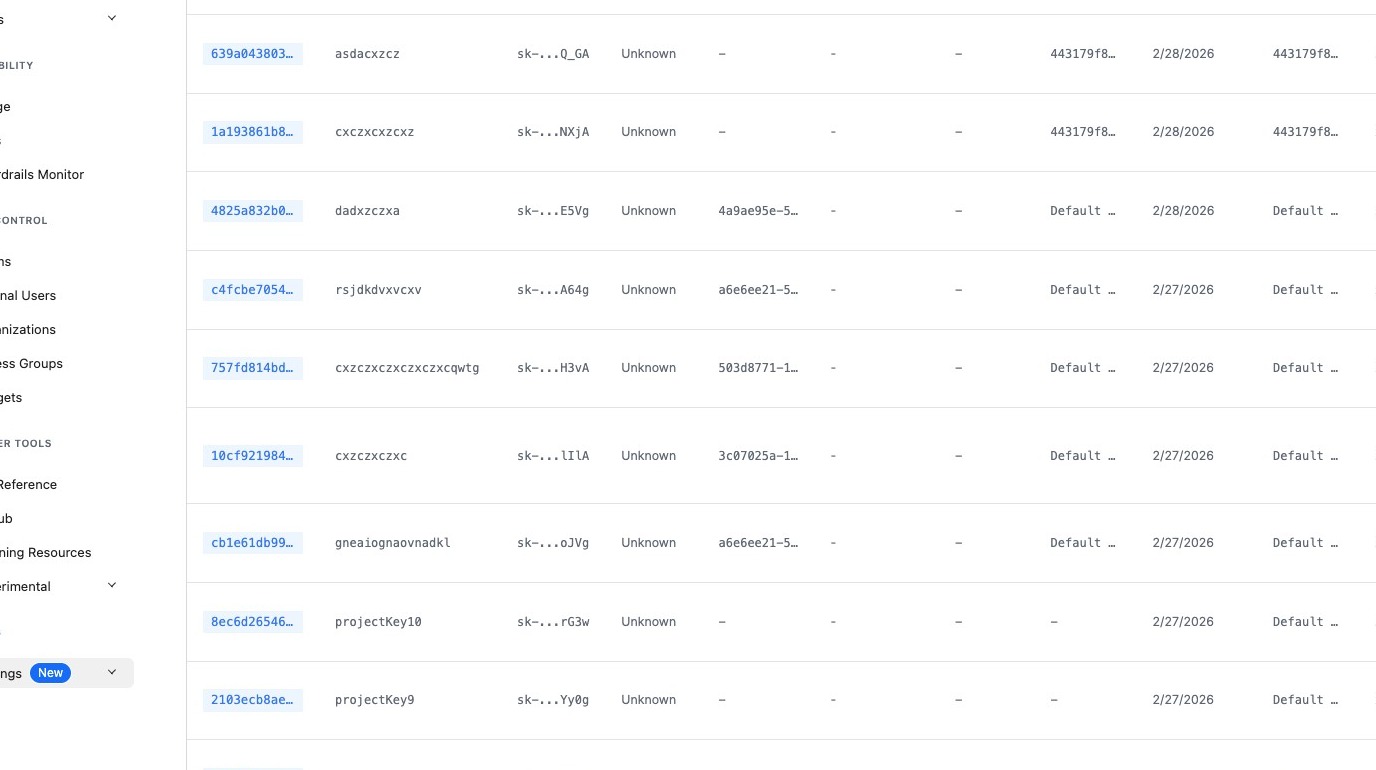Viewport: 1376px width, 770px height.
Task: Open Guardrails Monitor page
Action: point(42,174)
